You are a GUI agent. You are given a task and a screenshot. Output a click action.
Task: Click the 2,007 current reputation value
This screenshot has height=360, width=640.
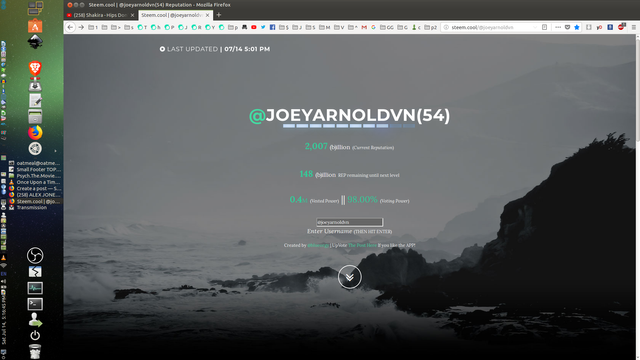[316, 146]
